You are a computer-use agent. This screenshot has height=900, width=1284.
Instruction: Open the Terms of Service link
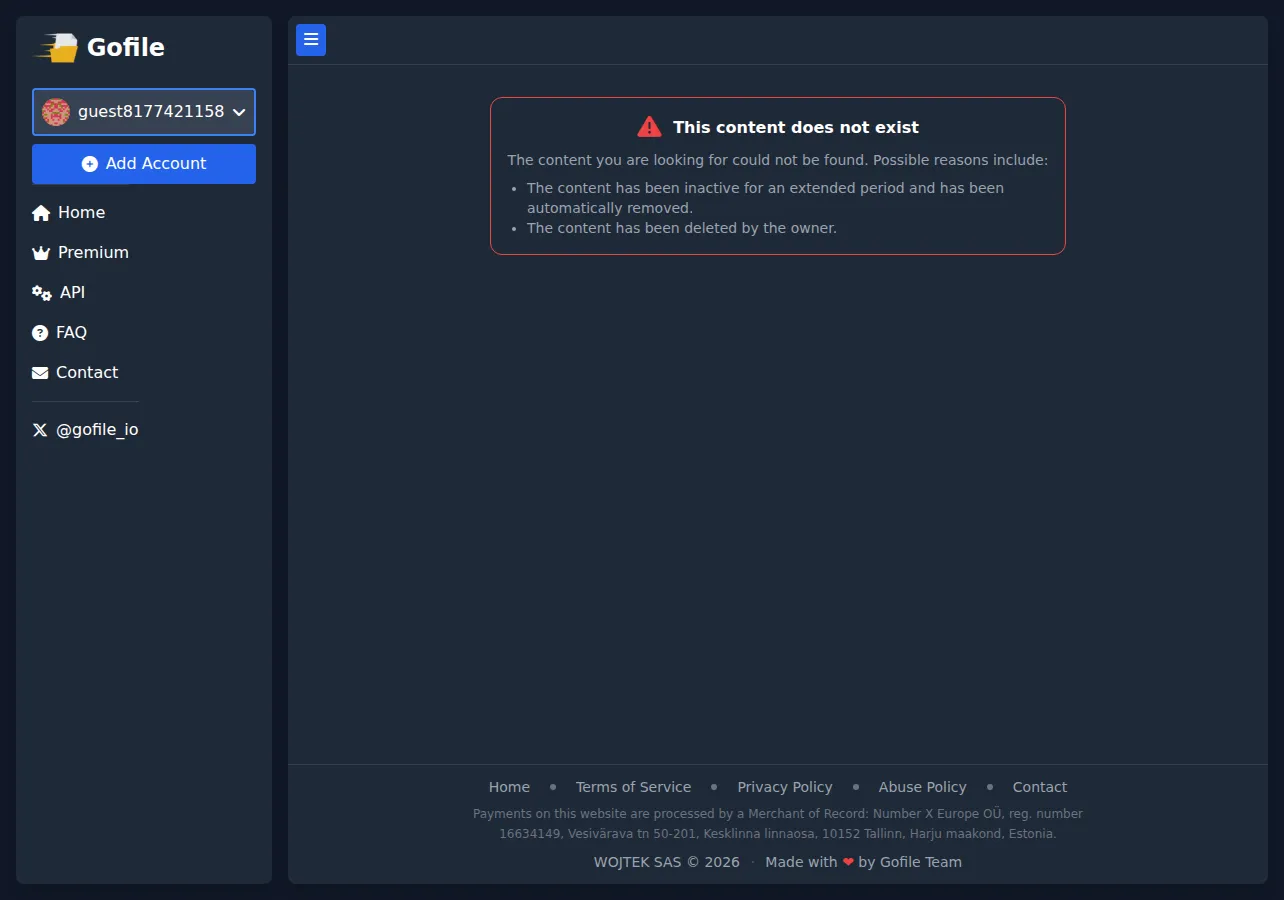click(x=633, y=787)
